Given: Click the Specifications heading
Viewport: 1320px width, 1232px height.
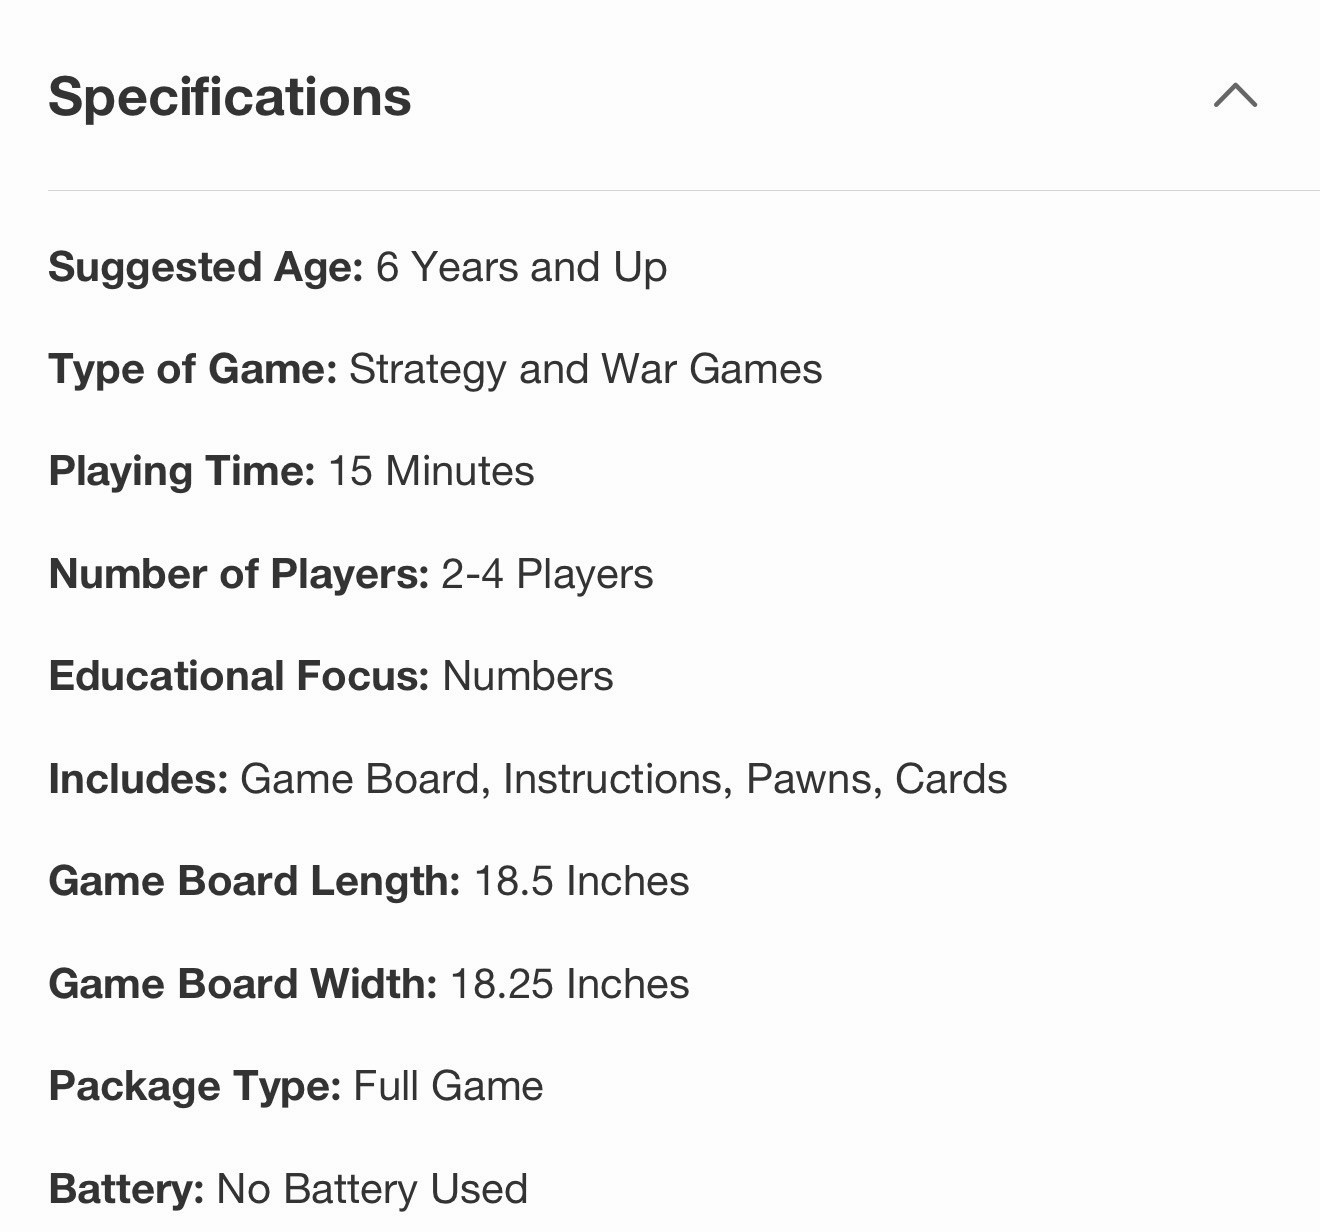Looking at the screenshot, I should [230, 98].
